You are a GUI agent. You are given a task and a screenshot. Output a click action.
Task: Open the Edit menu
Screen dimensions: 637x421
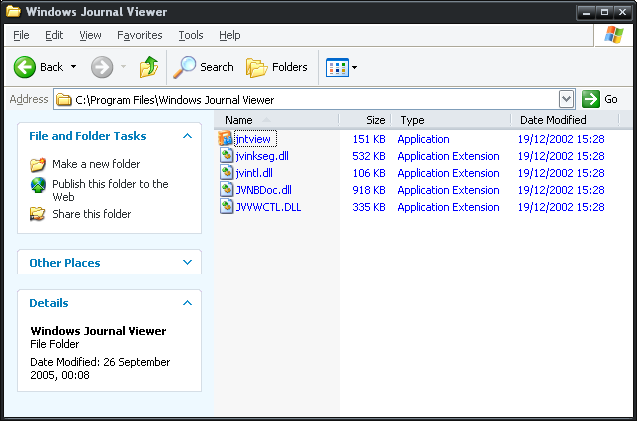[x=54, y=35]
